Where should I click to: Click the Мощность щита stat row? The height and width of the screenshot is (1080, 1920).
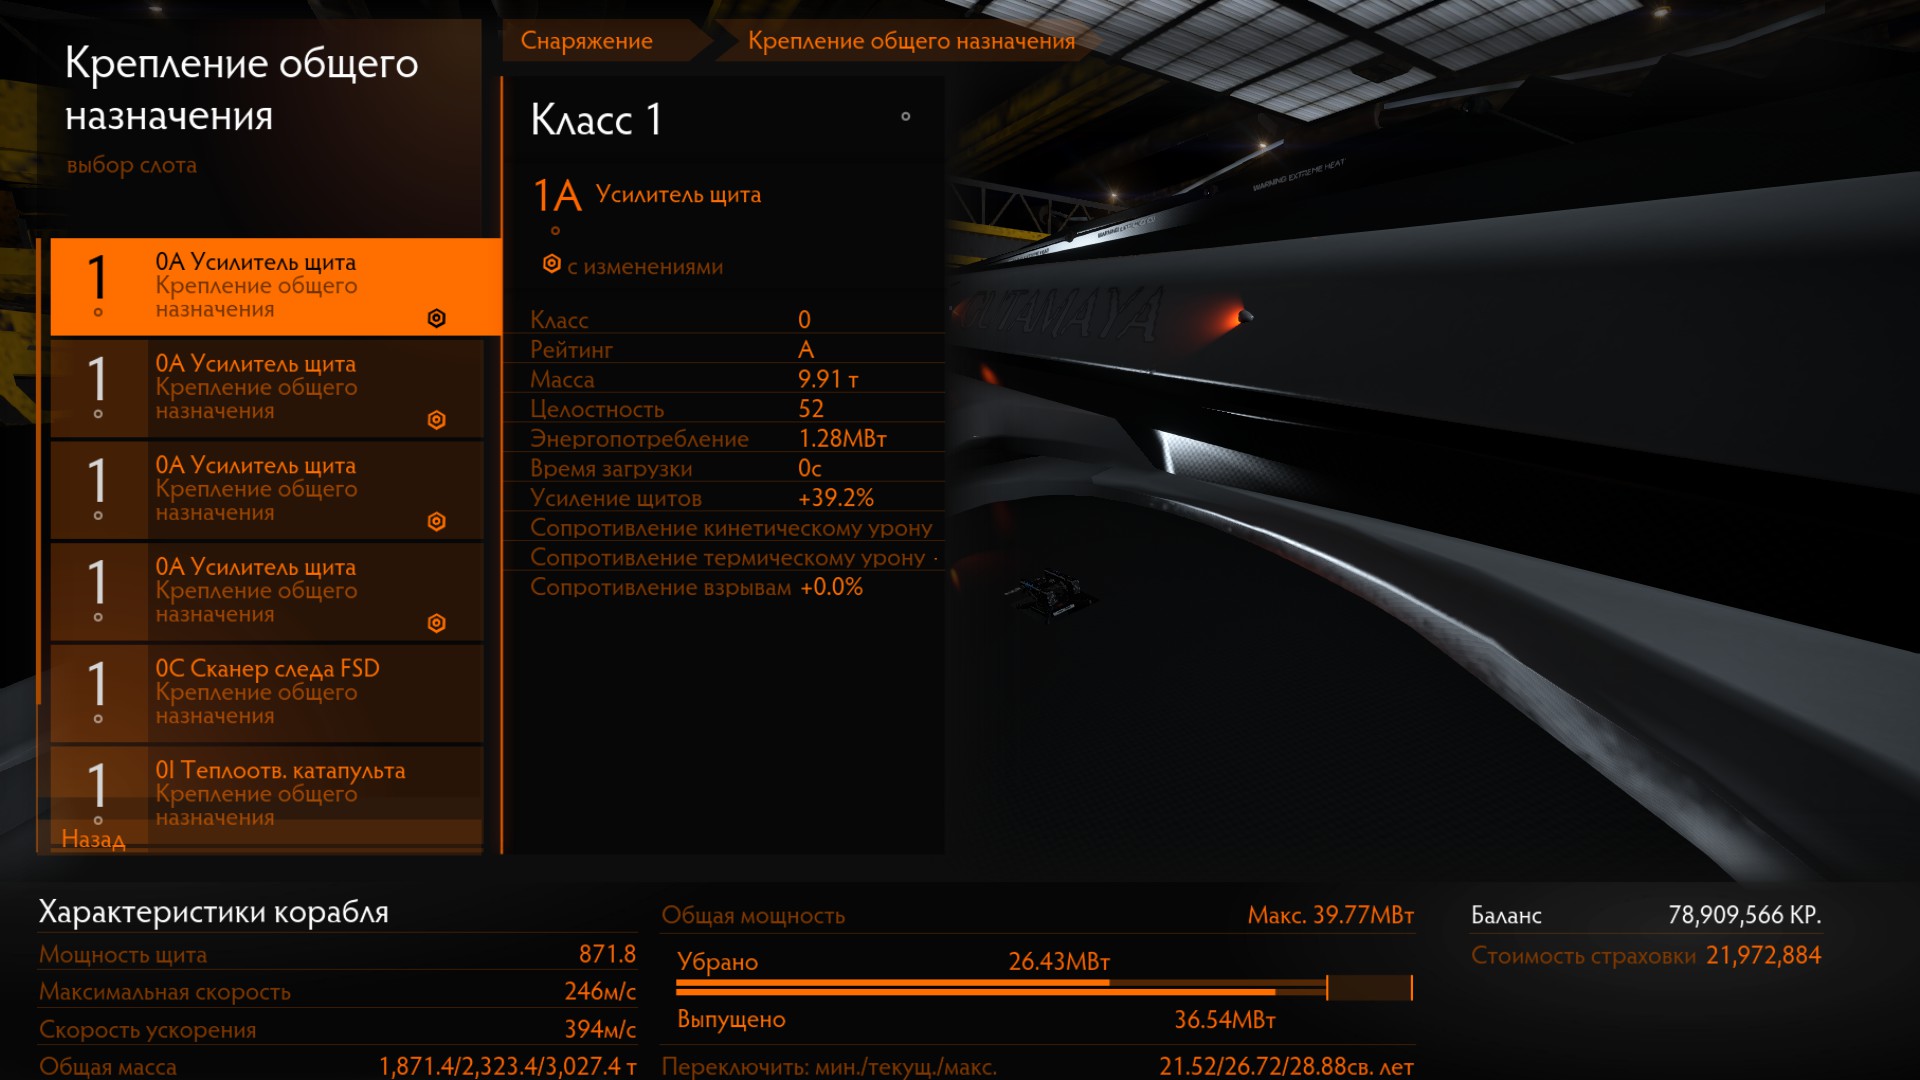point(336,954)
